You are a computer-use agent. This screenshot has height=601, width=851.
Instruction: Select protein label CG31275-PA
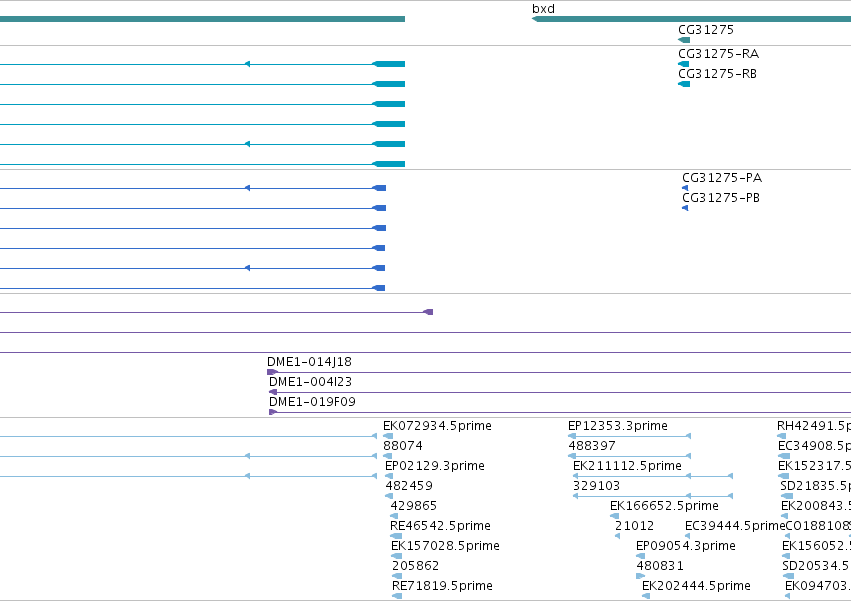tap(722, 178)
